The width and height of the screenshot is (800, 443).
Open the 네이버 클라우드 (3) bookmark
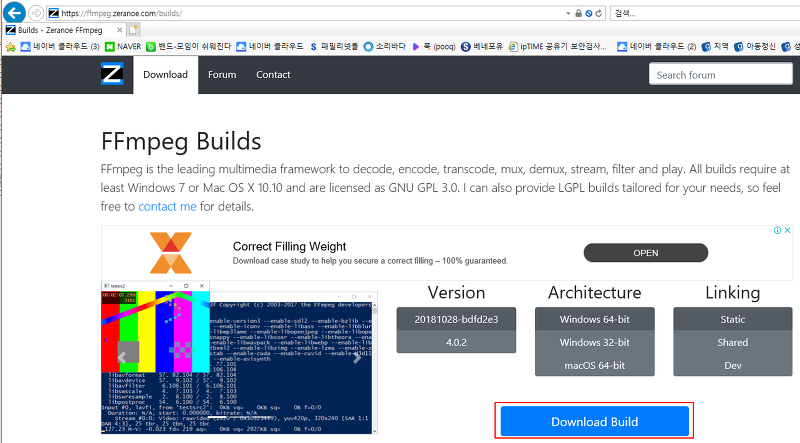(60, 46)
